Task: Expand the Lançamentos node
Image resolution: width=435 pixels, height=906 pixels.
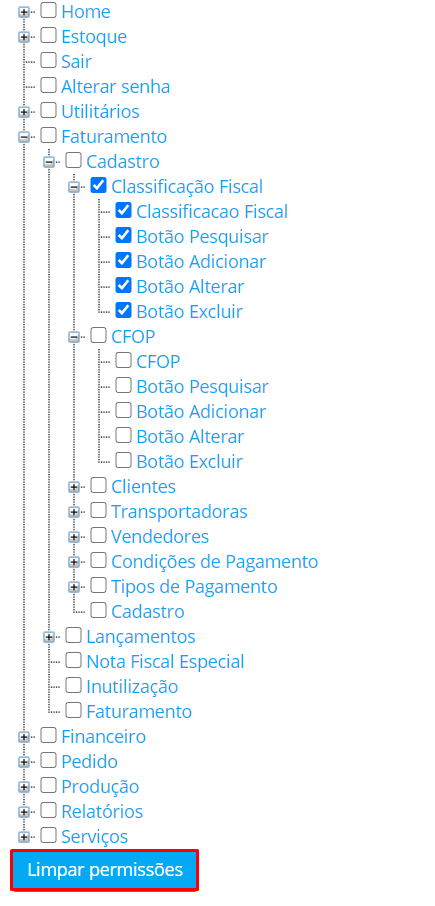Action: 49,637
